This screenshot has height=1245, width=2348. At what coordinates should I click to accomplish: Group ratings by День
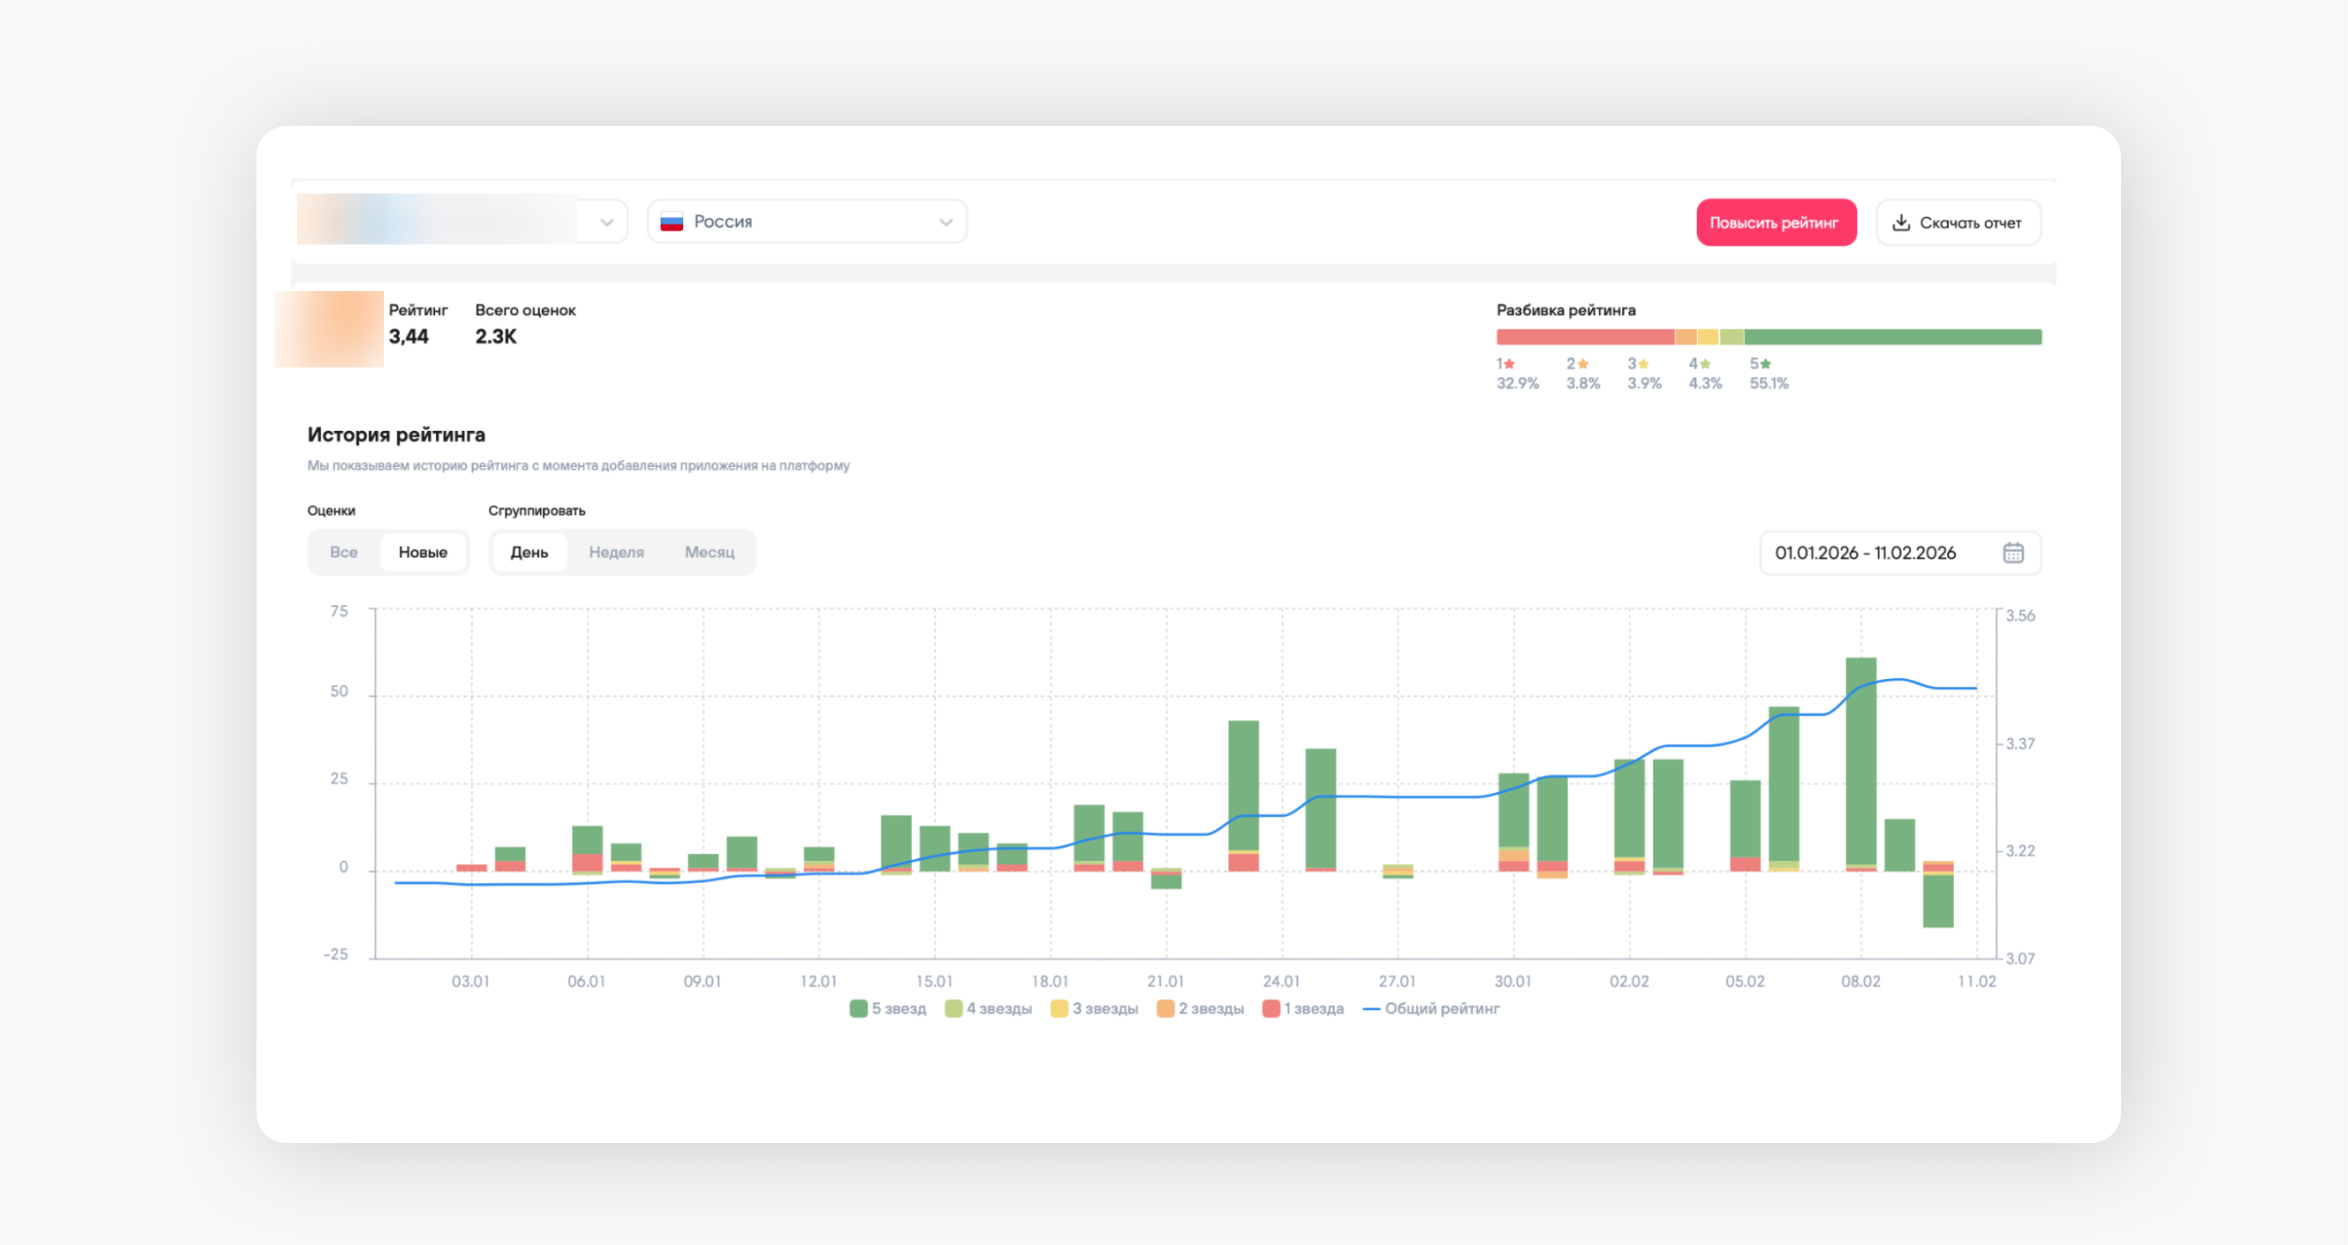click(x=529, y=552)
